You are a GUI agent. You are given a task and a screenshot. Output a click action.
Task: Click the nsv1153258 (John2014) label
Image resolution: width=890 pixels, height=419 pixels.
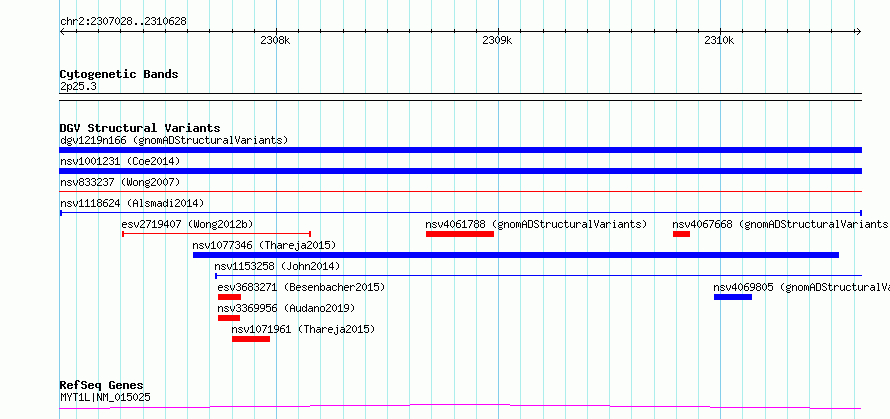277,266
